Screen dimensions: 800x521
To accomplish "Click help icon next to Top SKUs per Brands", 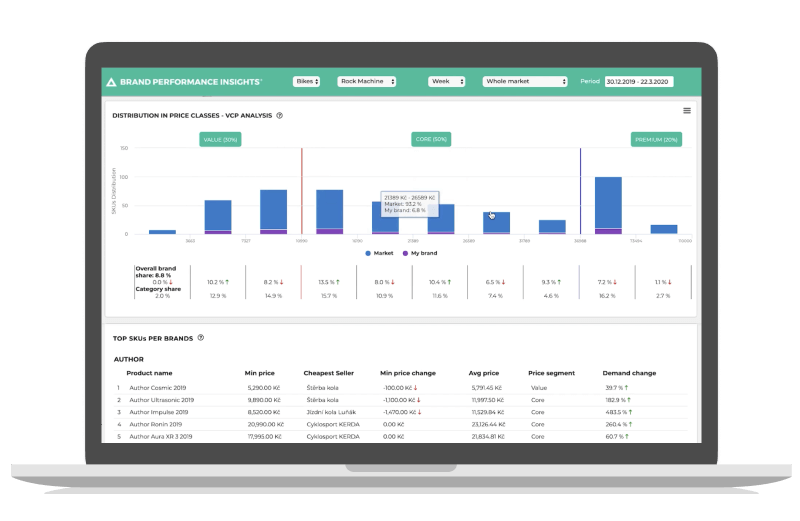I will coord(201,338).
